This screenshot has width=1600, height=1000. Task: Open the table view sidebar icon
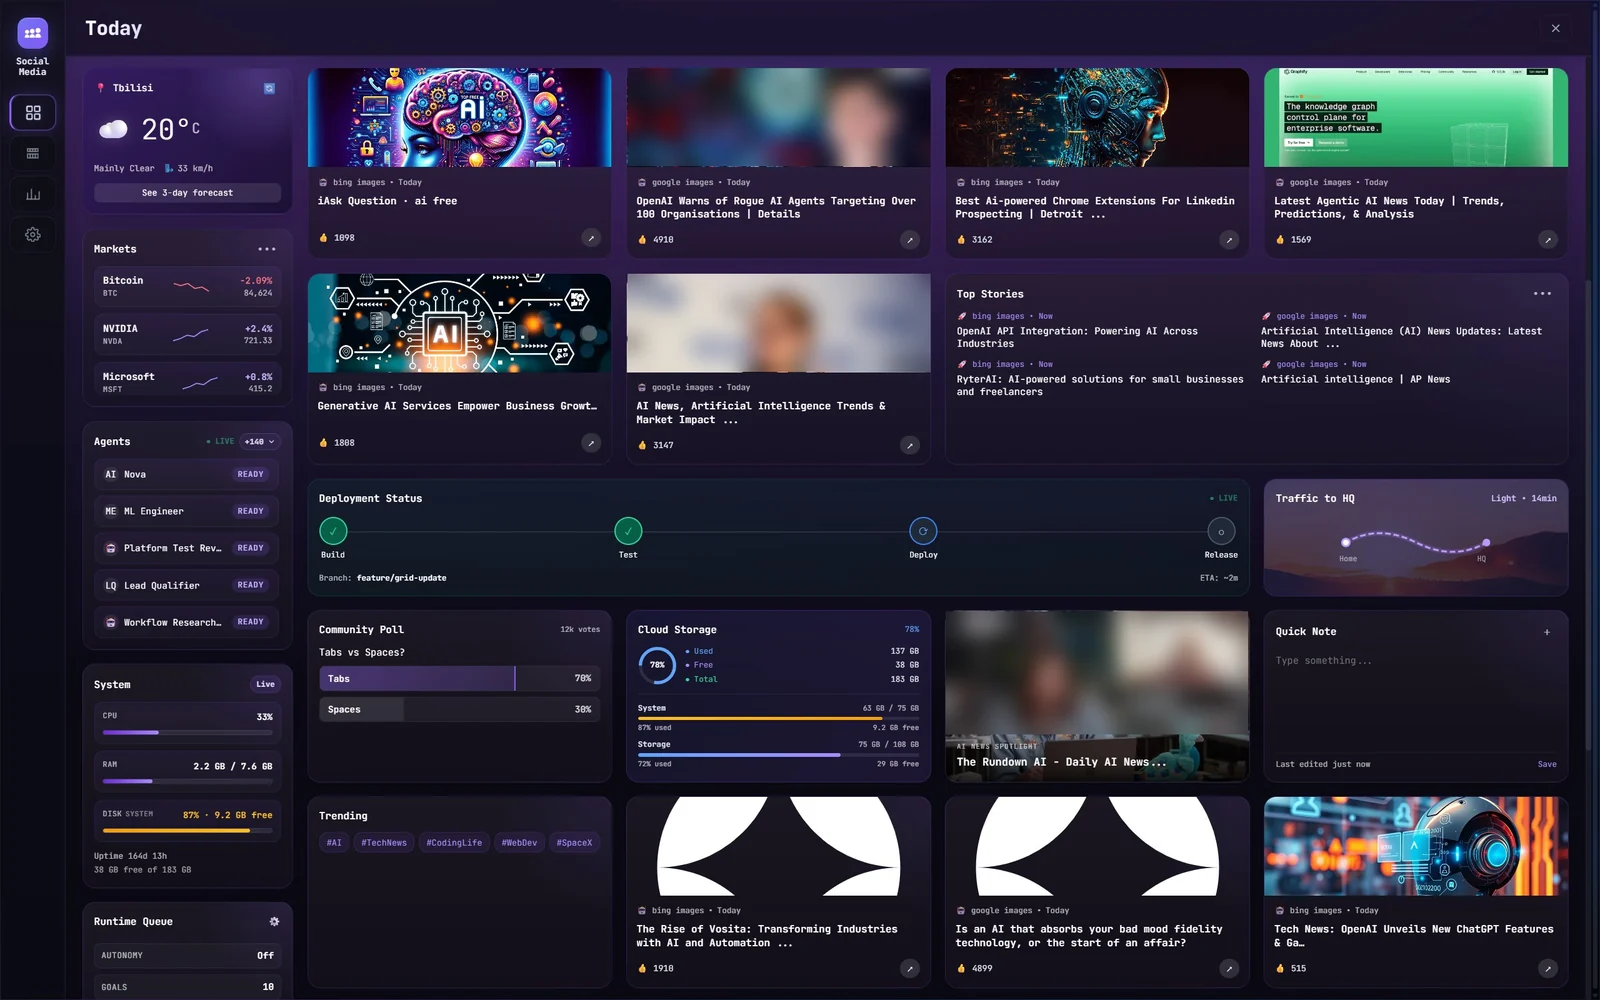coord(33,153)
